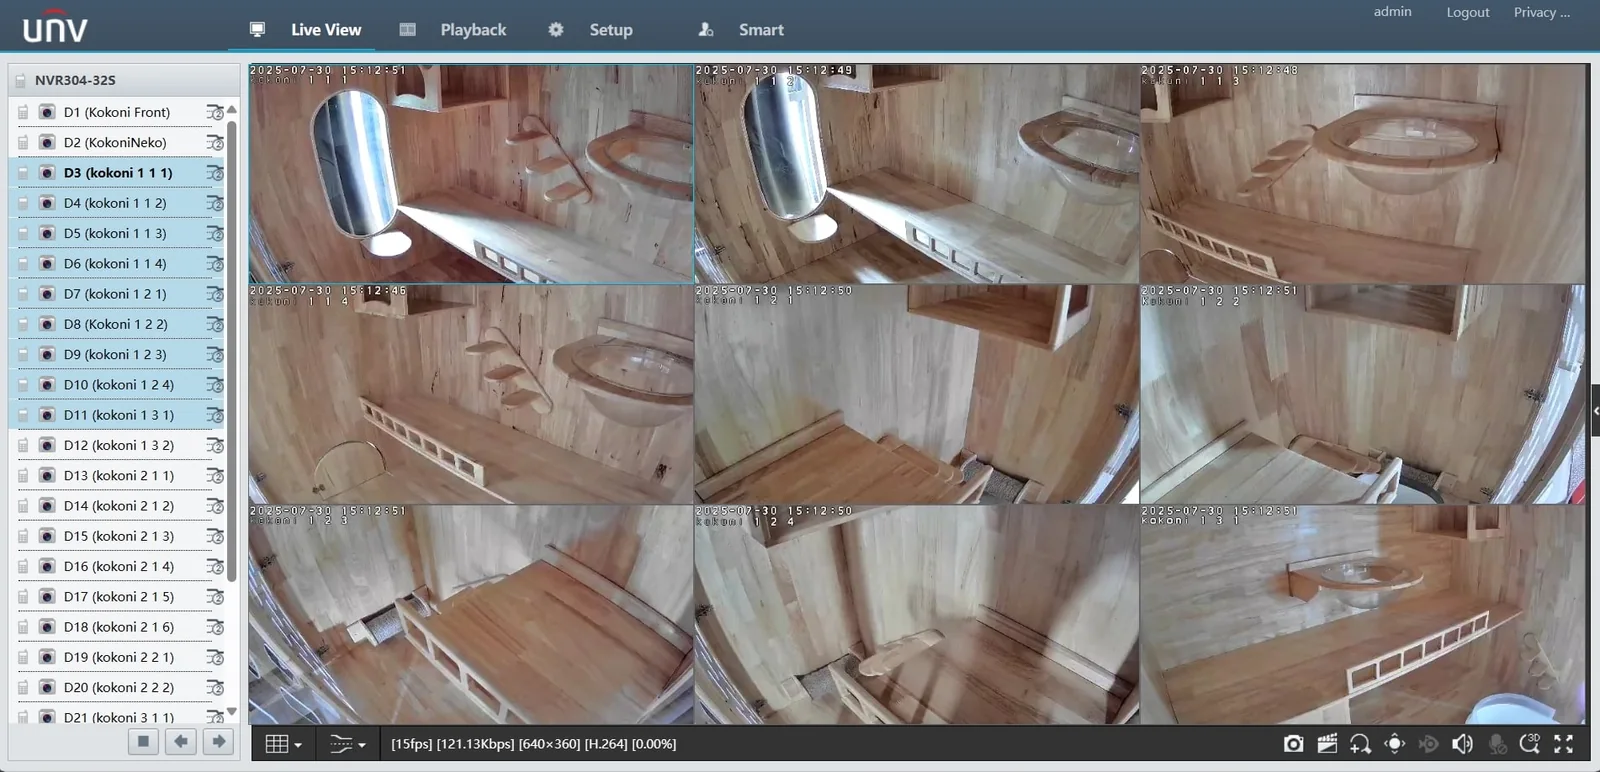1600x772 pixels.
Task: Click camera icon of D4 (kokoni 1 1 2)
Action: coord(46,203)
